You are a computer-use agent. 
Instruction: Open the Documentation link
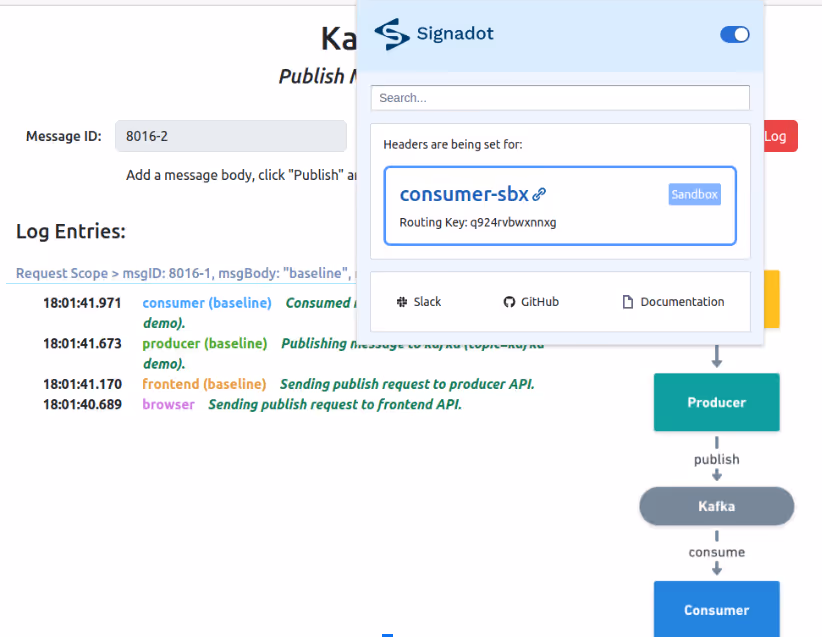coord(673,302)
